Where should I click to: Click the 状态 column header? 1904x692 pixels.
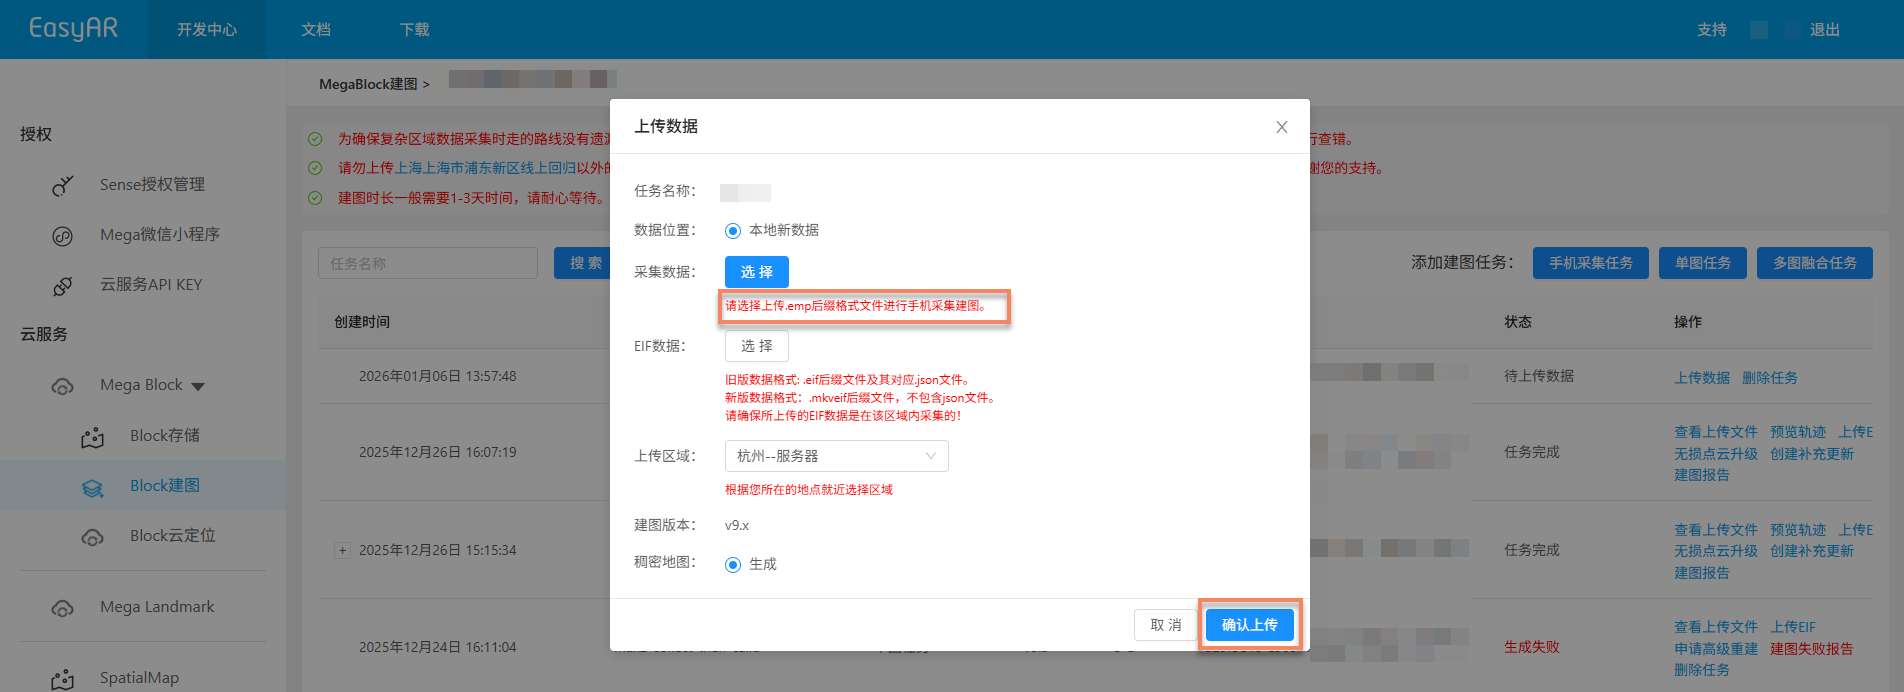[1518, 322]
